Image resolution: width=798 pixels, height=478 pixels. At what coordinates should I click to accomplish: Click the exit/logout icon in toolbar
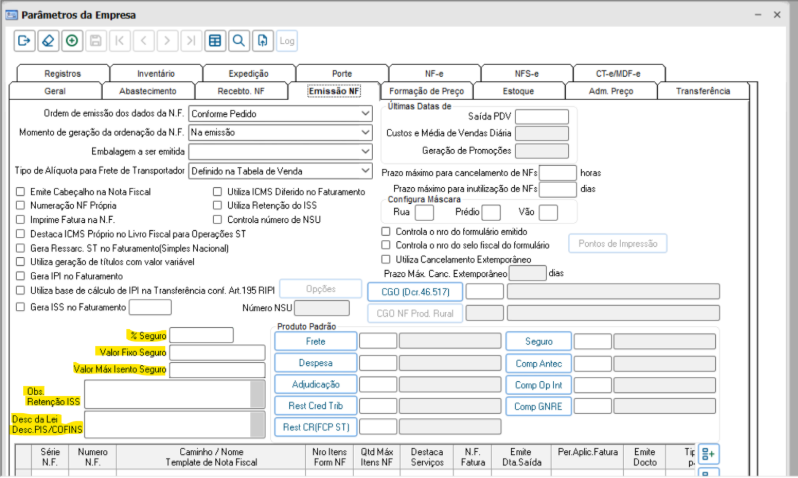click(24, 41)
